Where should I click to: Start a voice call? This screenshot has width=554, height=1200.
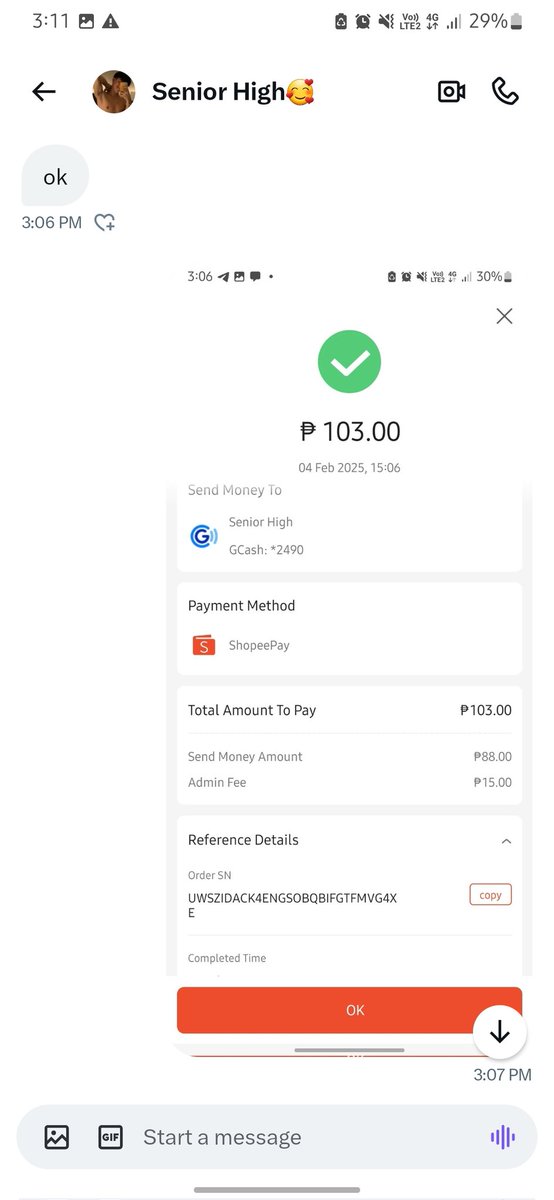pos(506,92)
